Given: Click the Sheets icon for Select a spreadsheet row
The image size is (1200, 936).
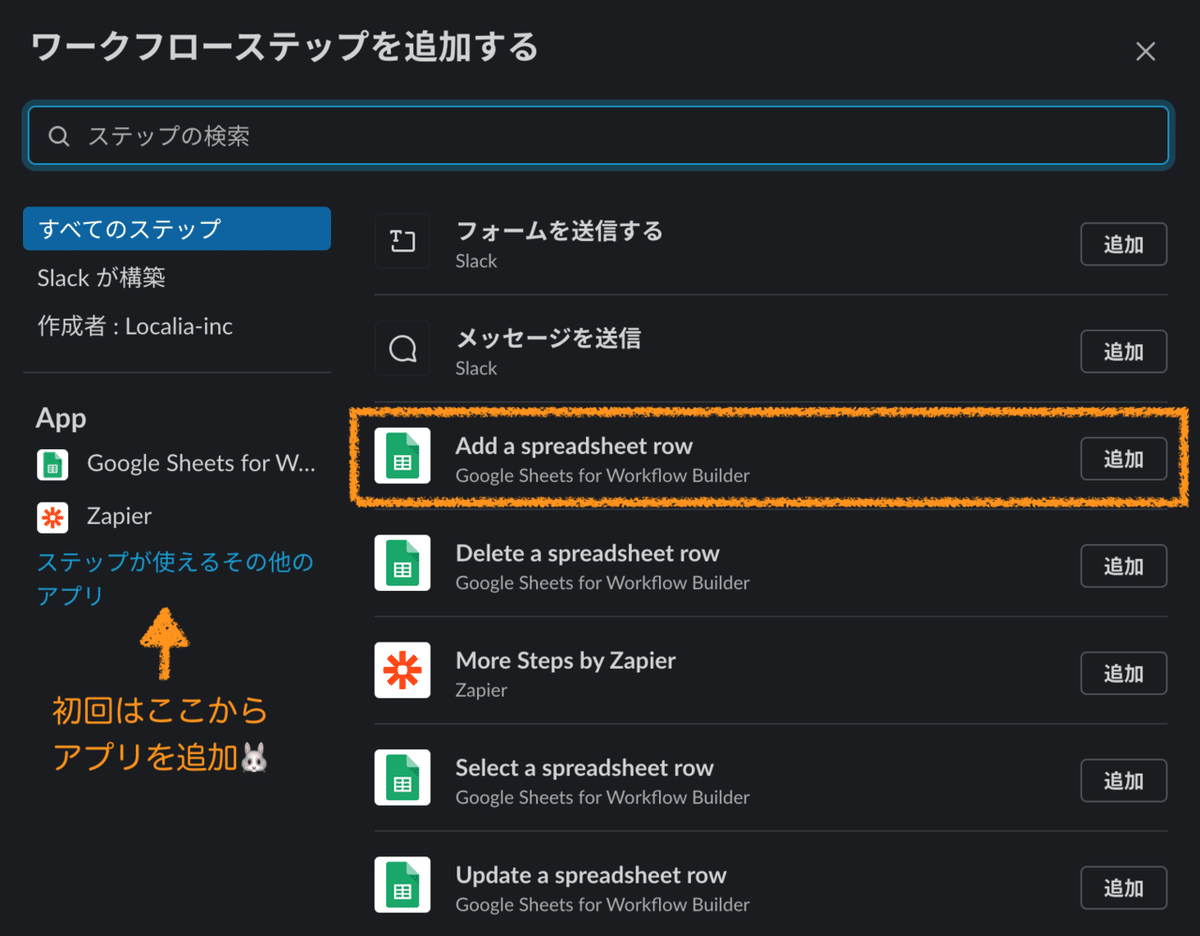Looking at the screenshot, I should (402, 777).
